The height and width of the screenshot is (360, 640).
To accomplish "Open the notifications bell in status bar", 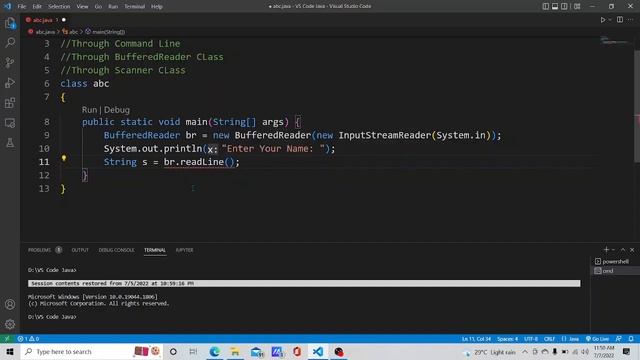I will (631, 339).
